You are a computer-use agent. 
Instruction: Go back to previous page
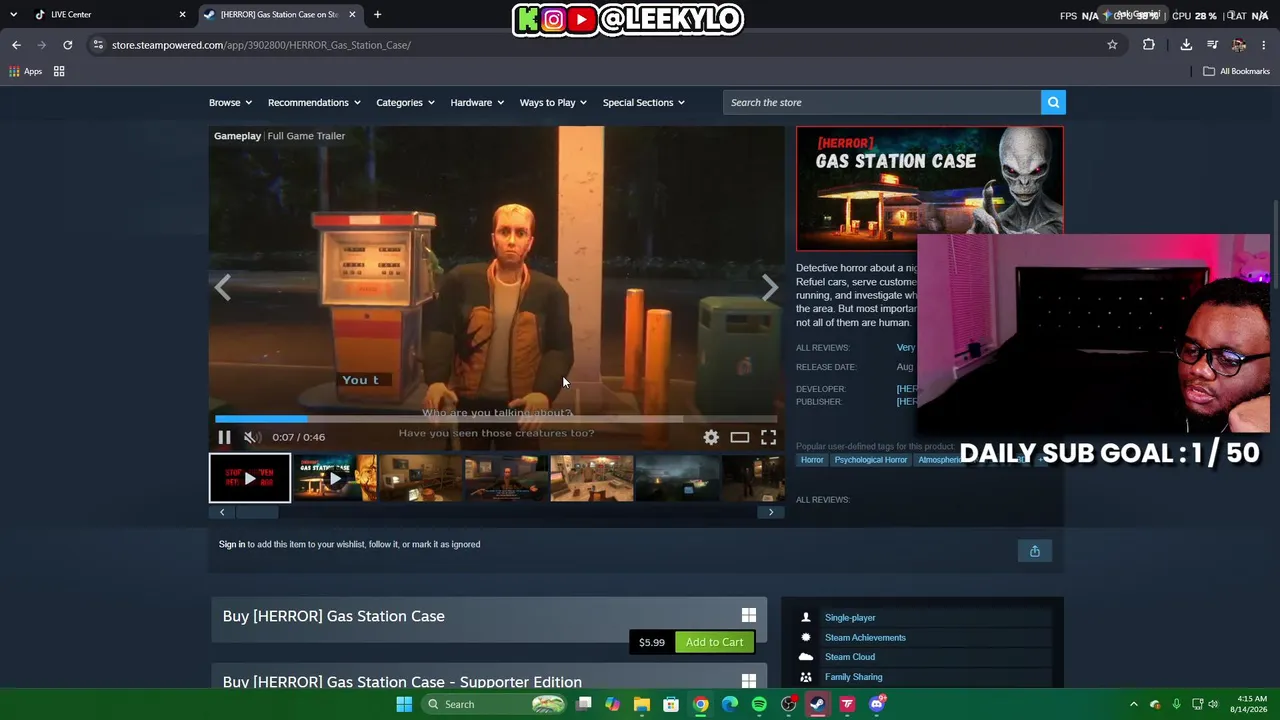pyautogui.click(x=16, y=45)
